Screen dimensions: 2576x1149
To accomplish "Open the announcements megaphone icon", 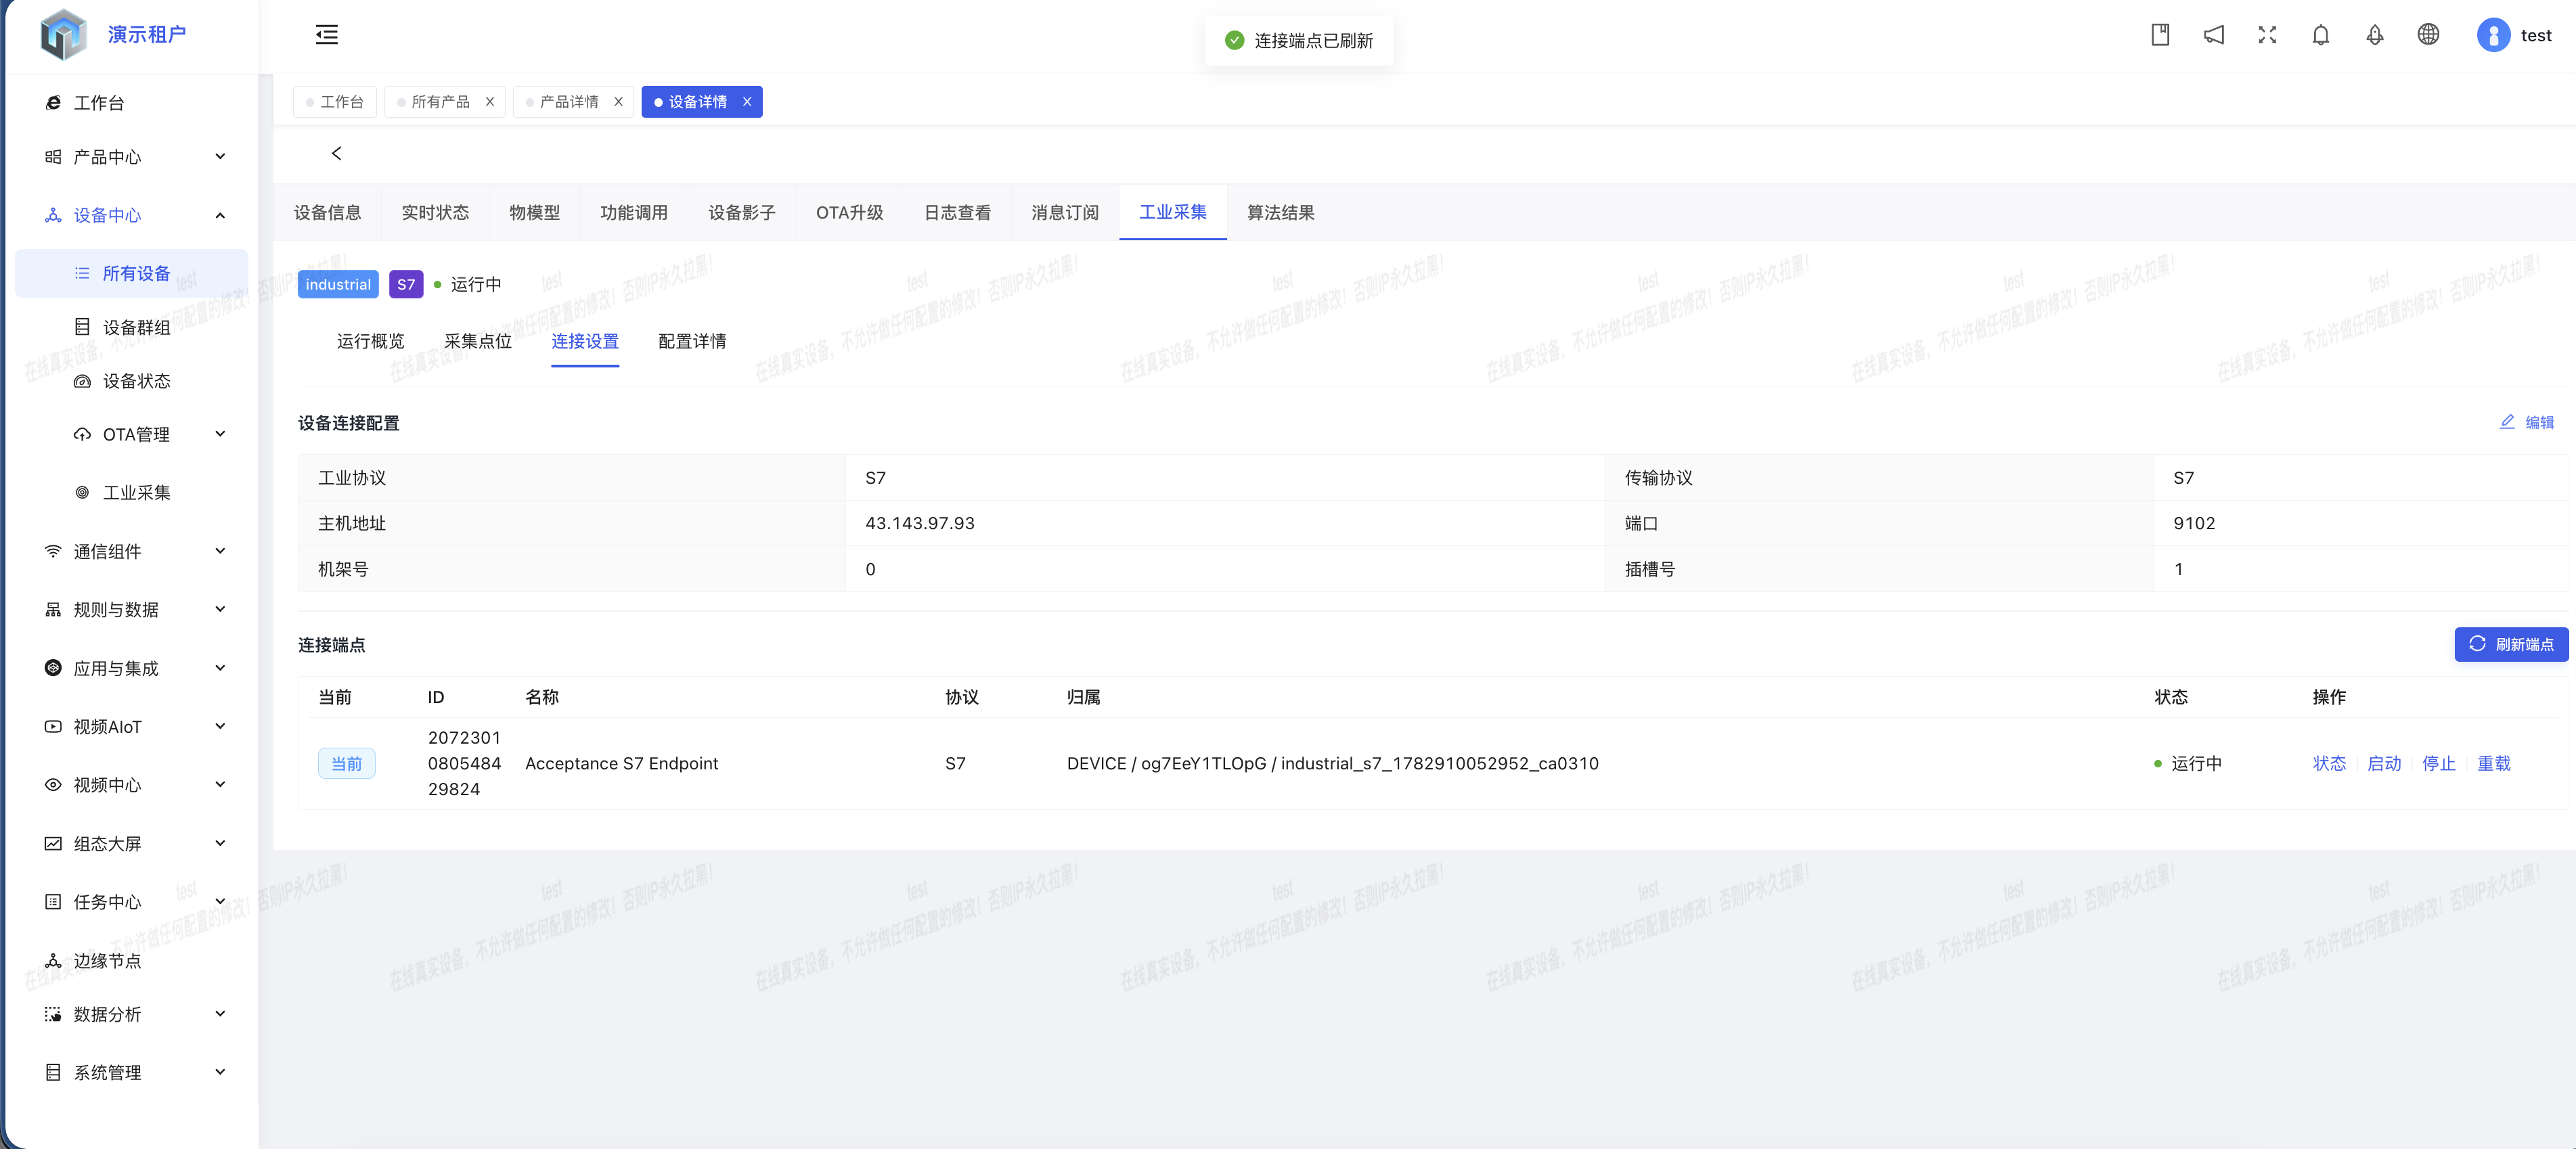I will (x=2214, y=35).
